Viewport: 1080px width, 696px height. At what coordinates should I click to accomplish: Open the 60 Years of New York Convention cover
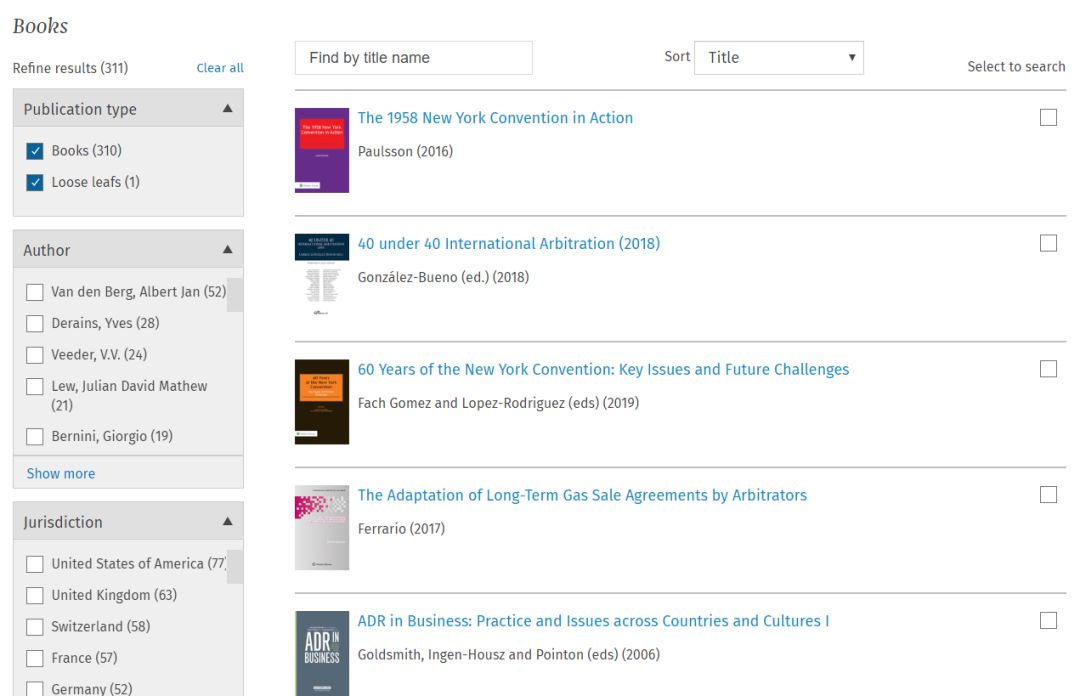pos(321,402)
